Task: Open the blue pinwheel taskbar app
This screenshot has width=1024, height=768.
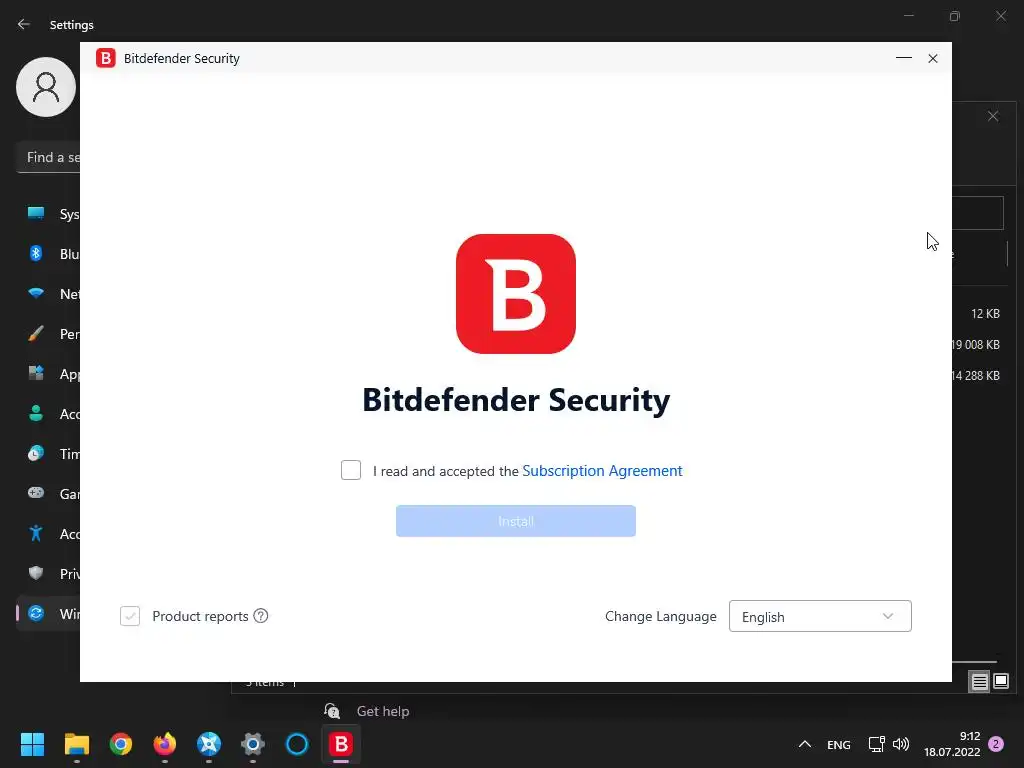Action: point(209,744)
